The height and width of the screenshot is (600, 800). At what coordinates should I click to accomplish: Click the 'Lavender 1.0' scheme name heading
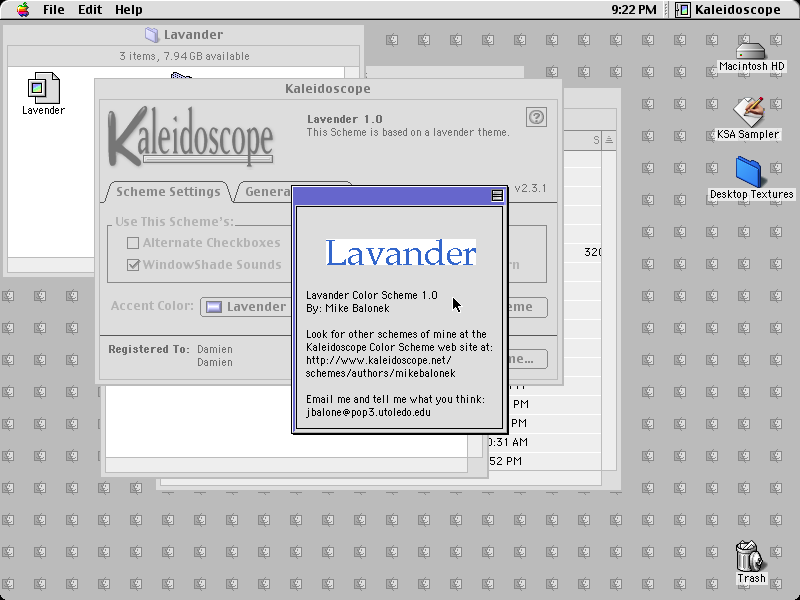tap(344, 119)
